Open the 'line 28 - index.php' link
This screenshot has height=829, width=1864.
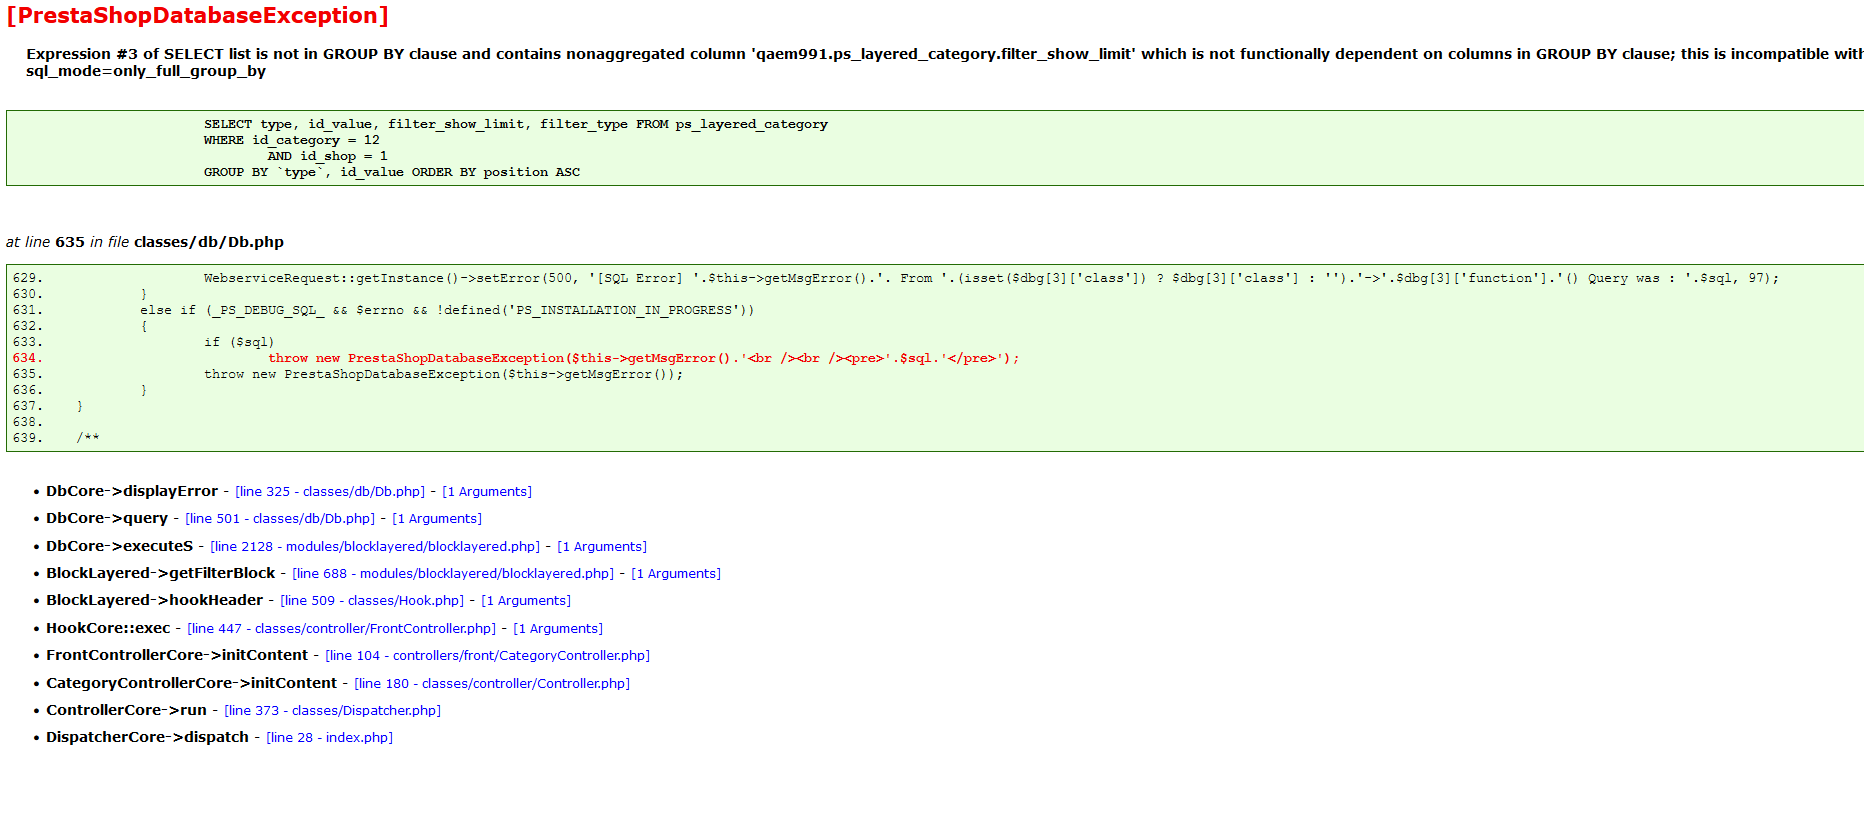330,738
